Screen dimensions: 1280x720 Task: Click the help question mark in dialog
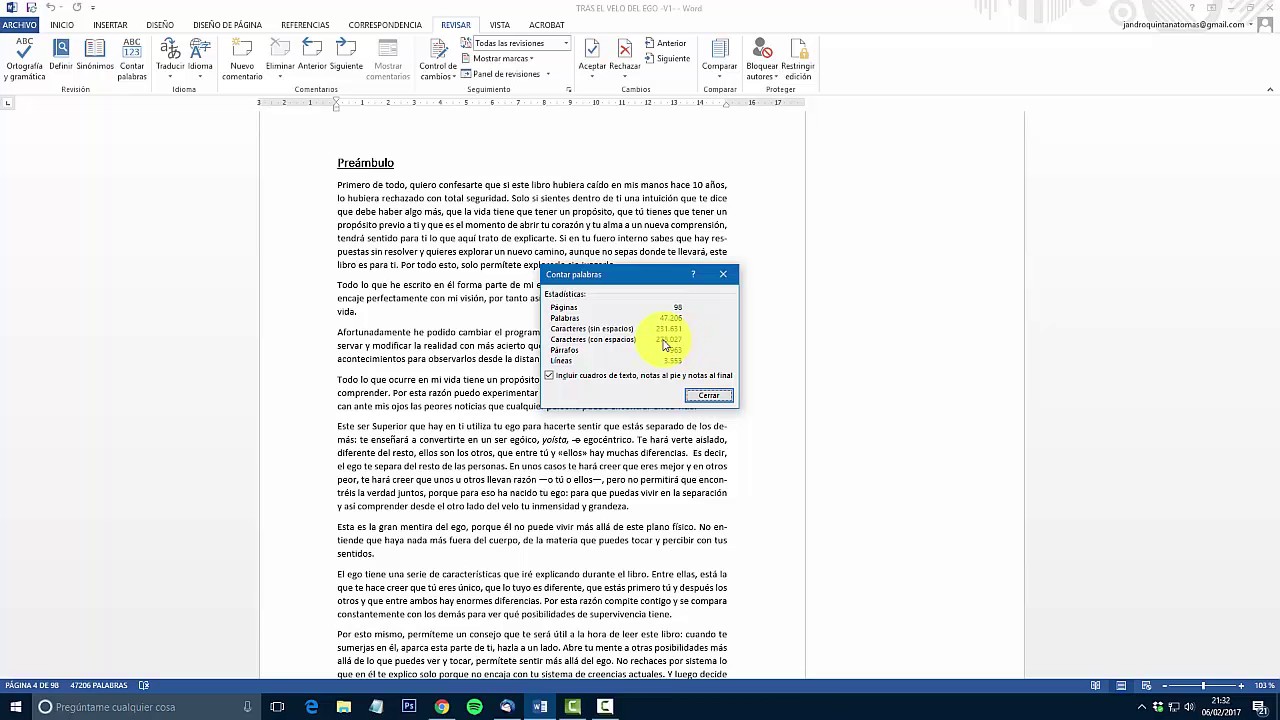pyautogui.click(x=693, y=274)
